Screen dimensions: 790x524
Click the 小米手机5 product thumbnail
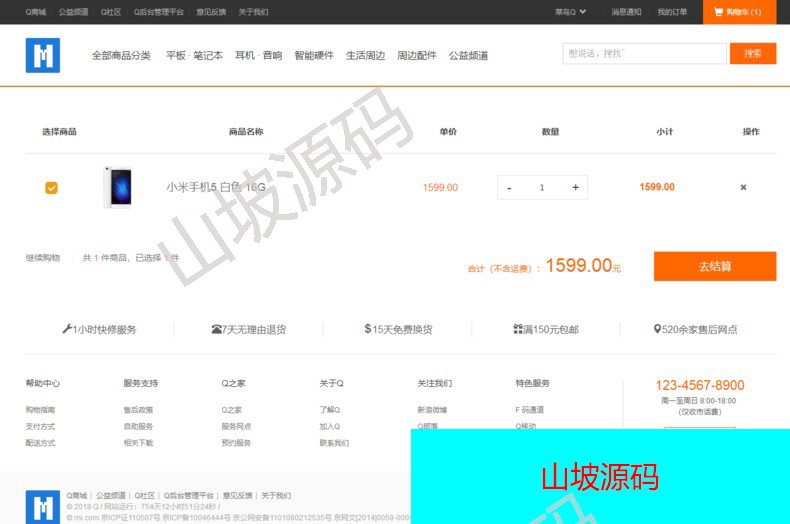click(118, 187)
